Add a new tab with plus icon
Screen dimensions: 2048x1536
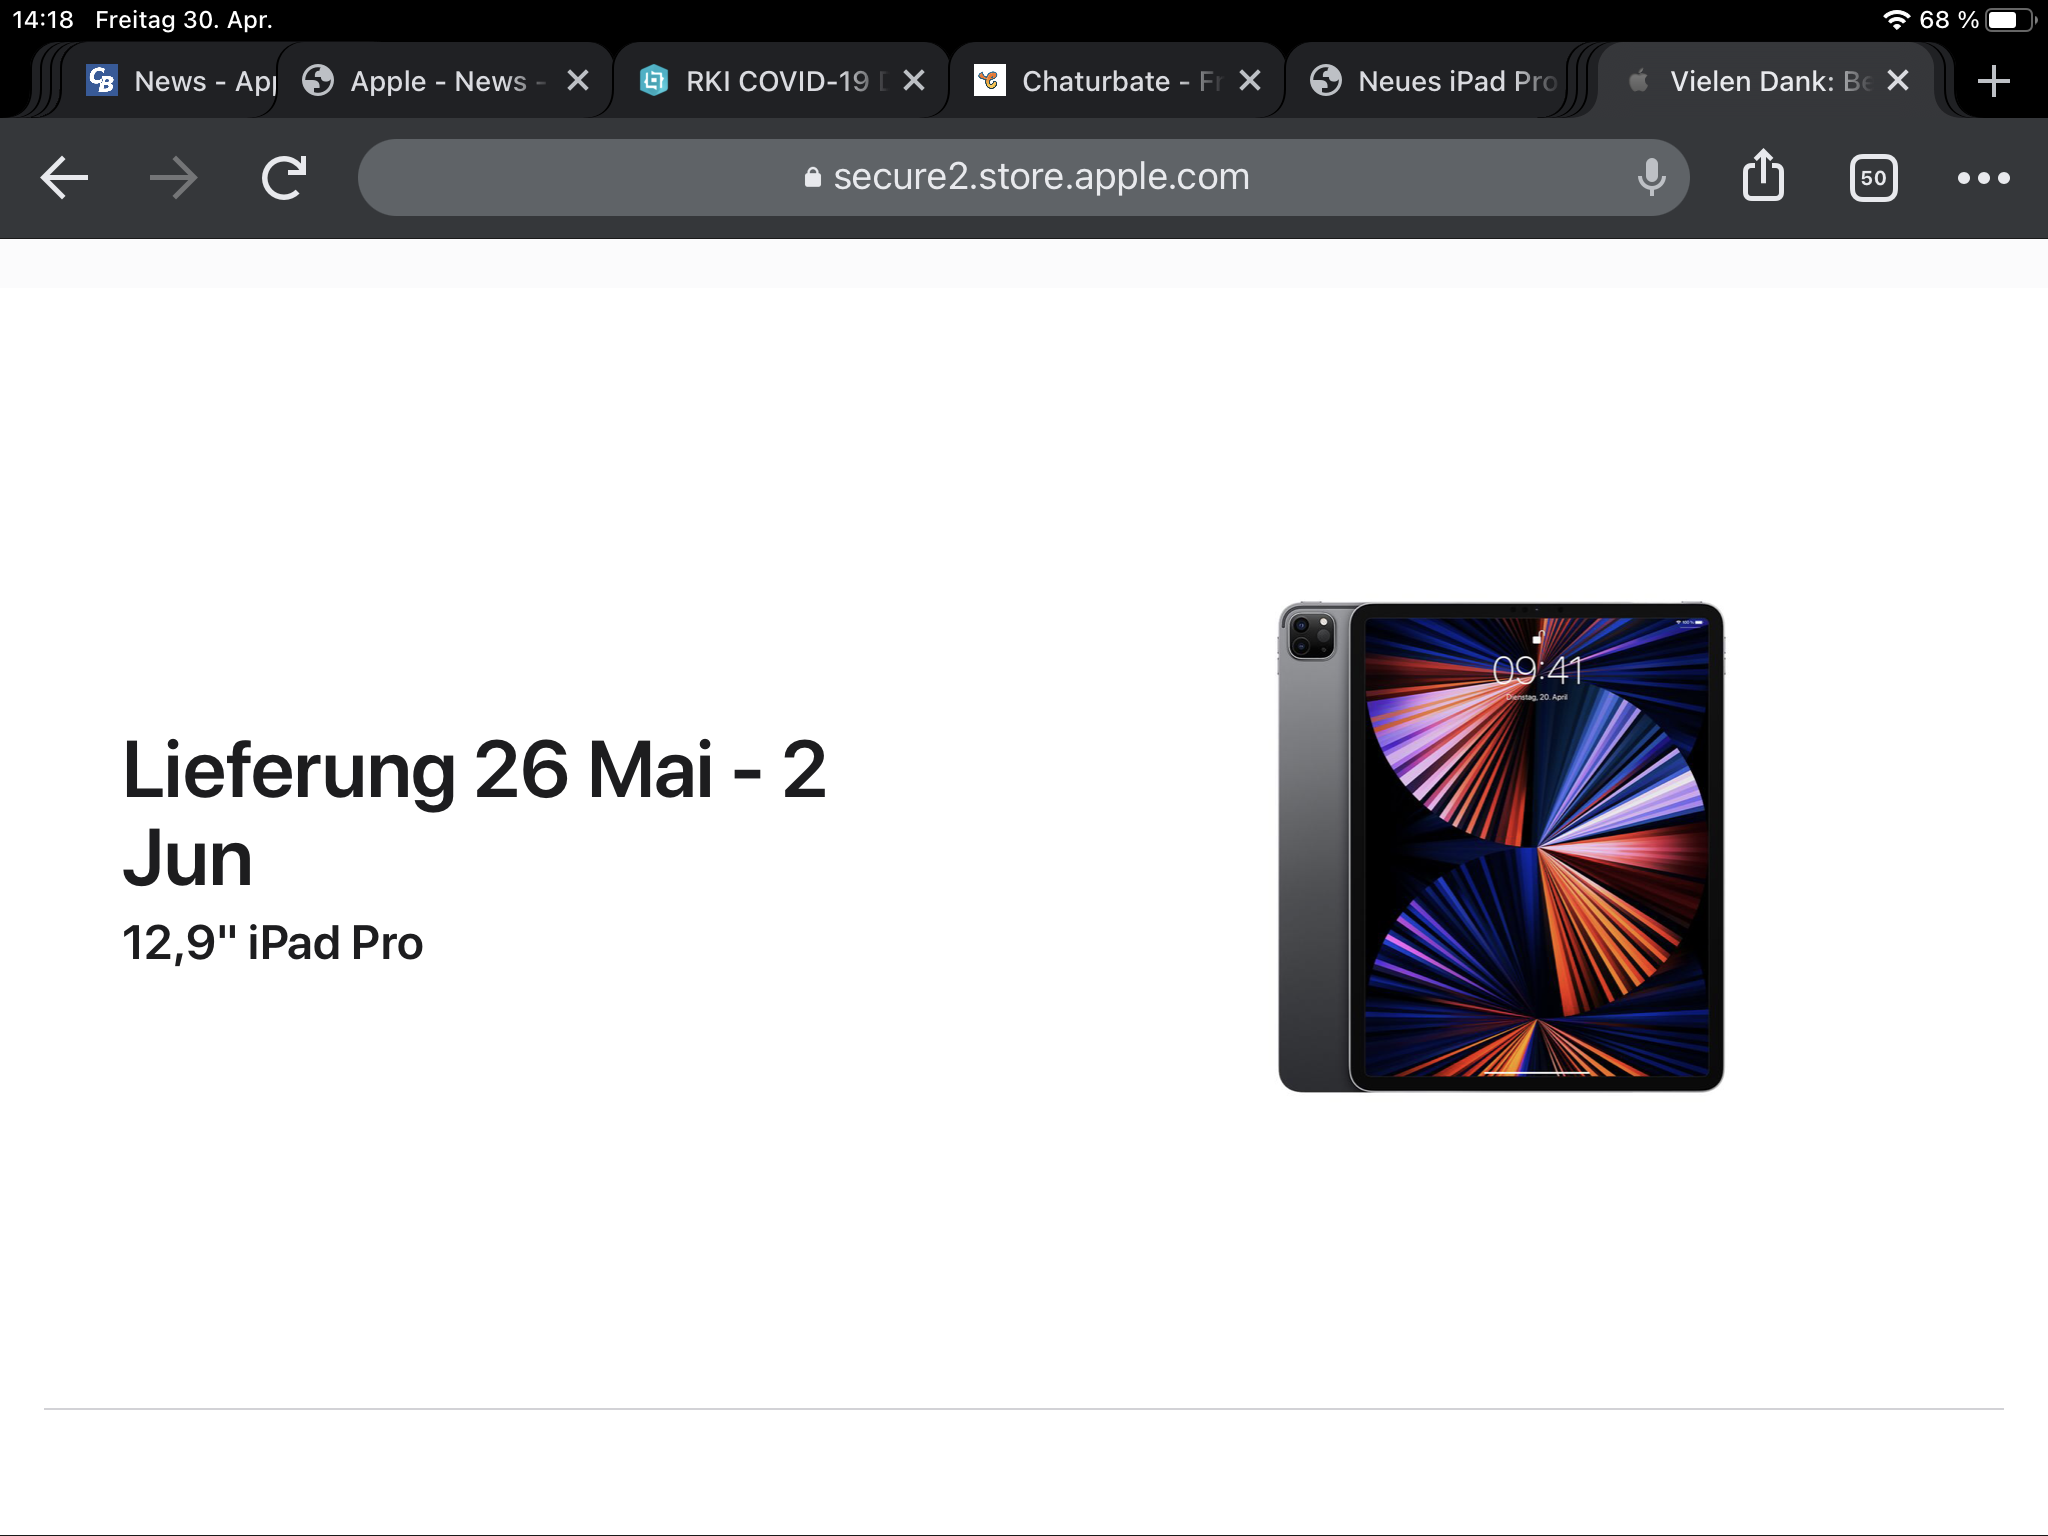click(x=1993, y=81)
